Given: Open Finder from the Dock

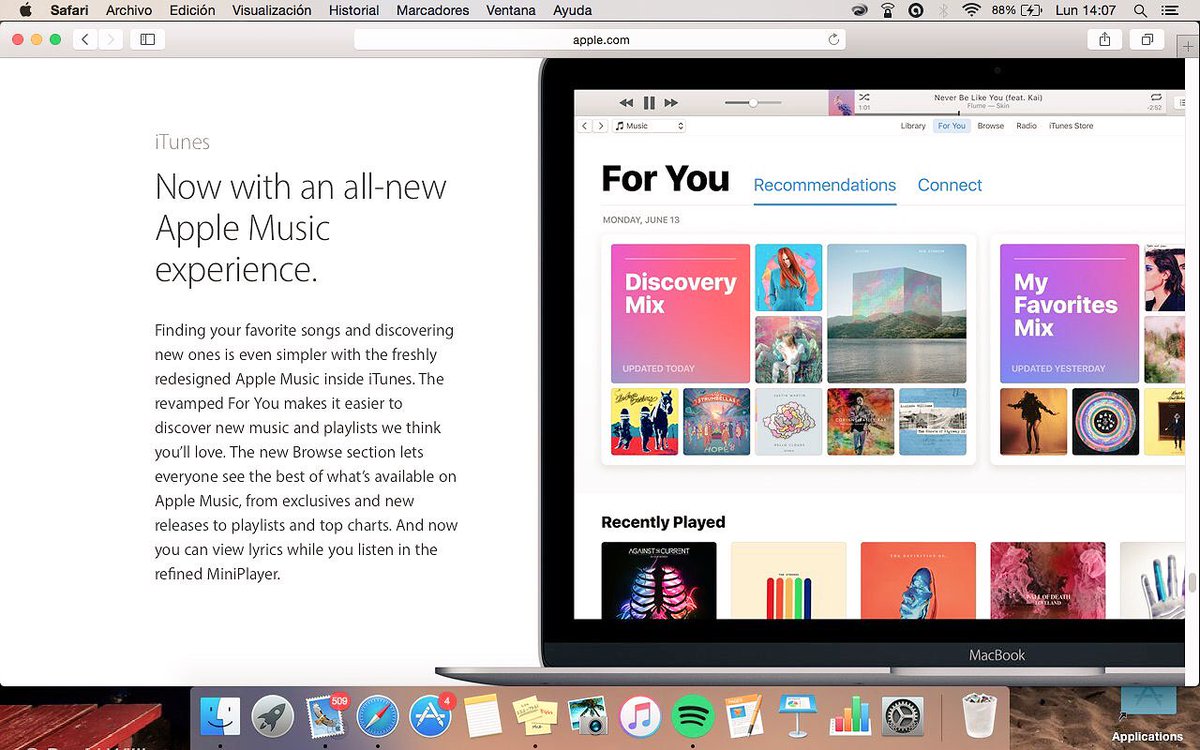Looking at the screenshot, I should click(x=220, y=716).
